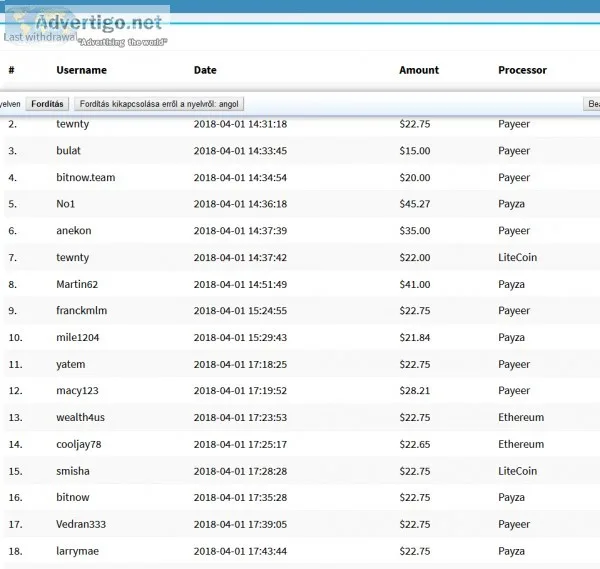Image resolution: width=600 pixels, height=569 pixels.
Task: Click LiteCoin processor in smisha row
Action: pyautogui.click(x=517, y=471)
